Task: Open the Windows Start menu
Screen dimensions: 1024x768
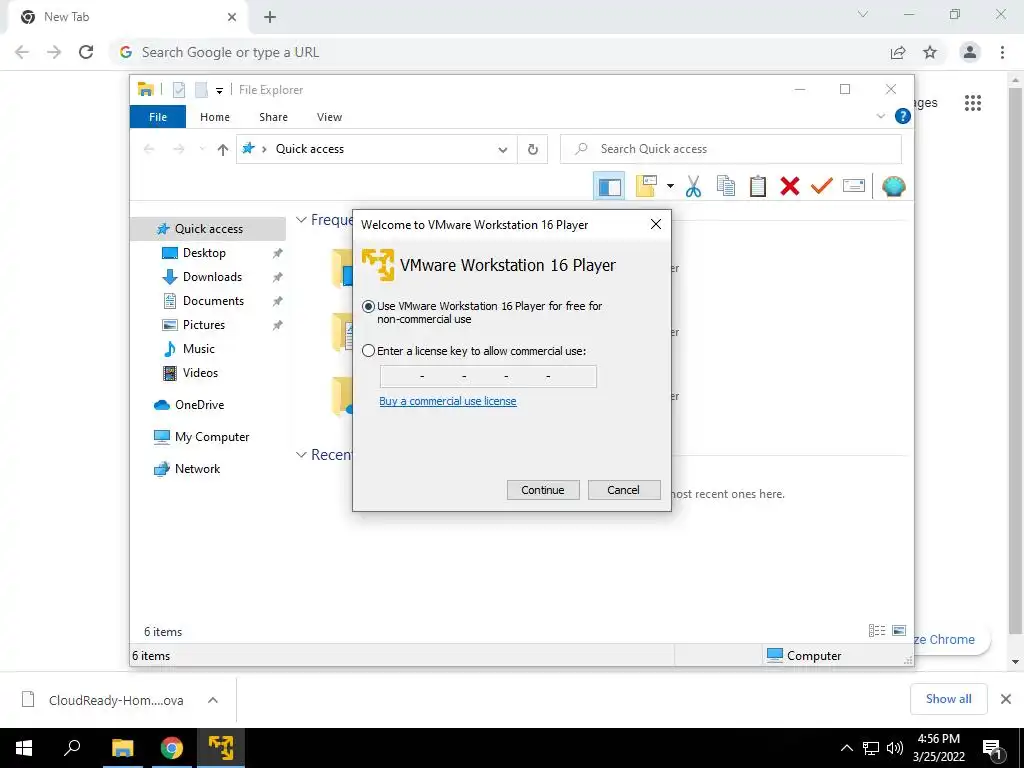Action: pyautogui.click(x=24, y=748)
